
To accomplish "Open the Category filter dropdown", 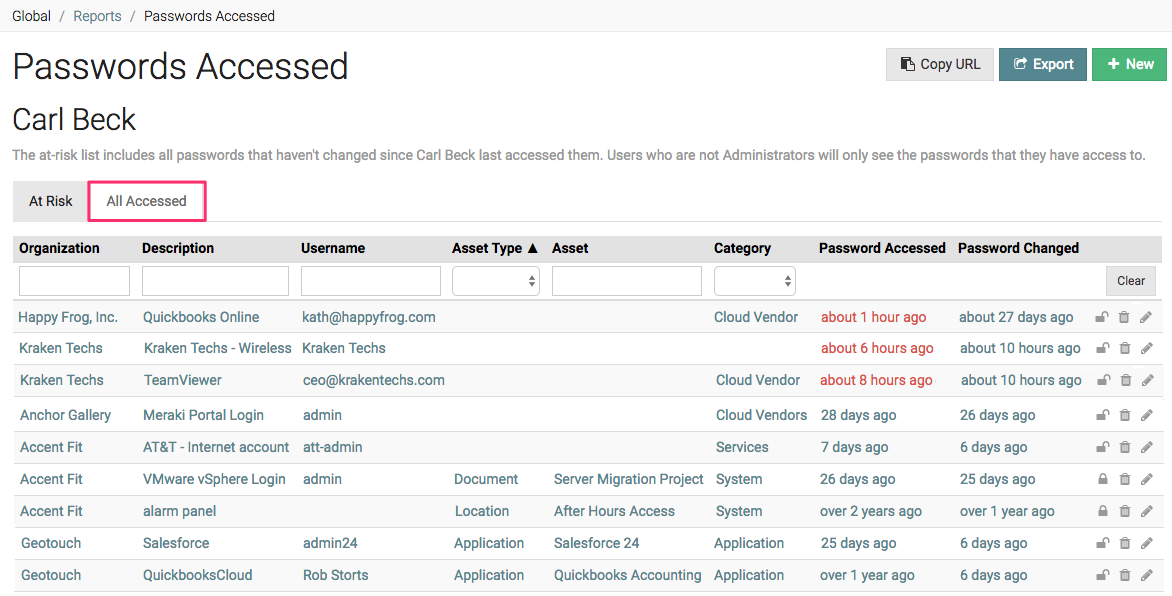I will 755,281.
